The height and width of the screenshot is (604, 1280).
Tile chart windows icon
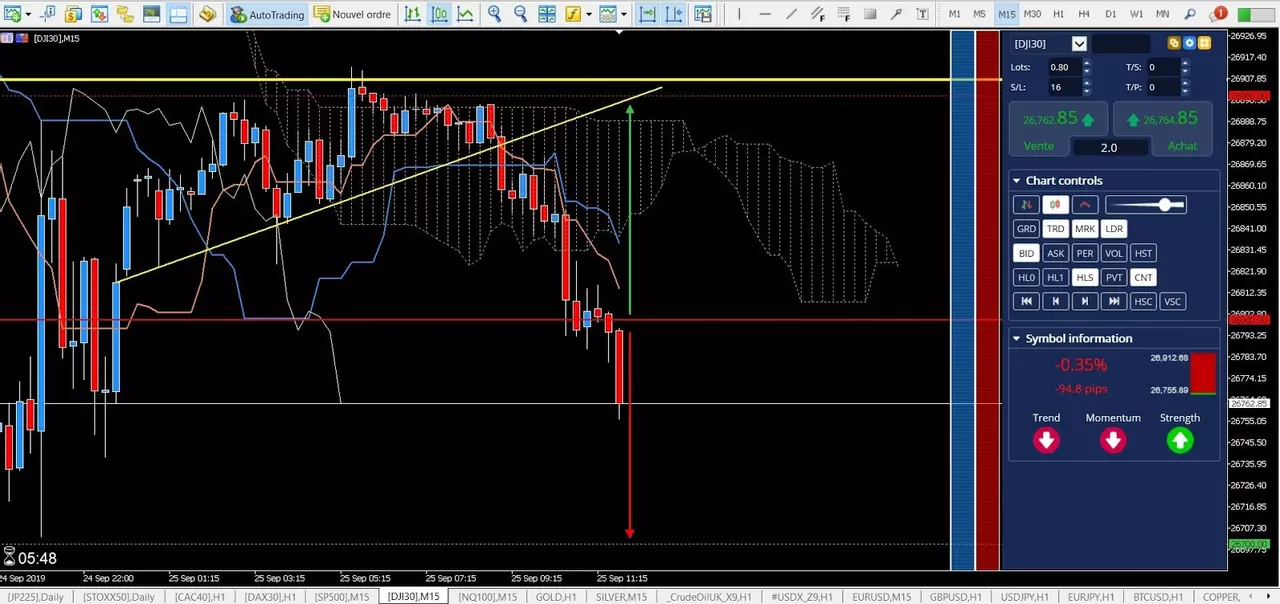[547, 14]
